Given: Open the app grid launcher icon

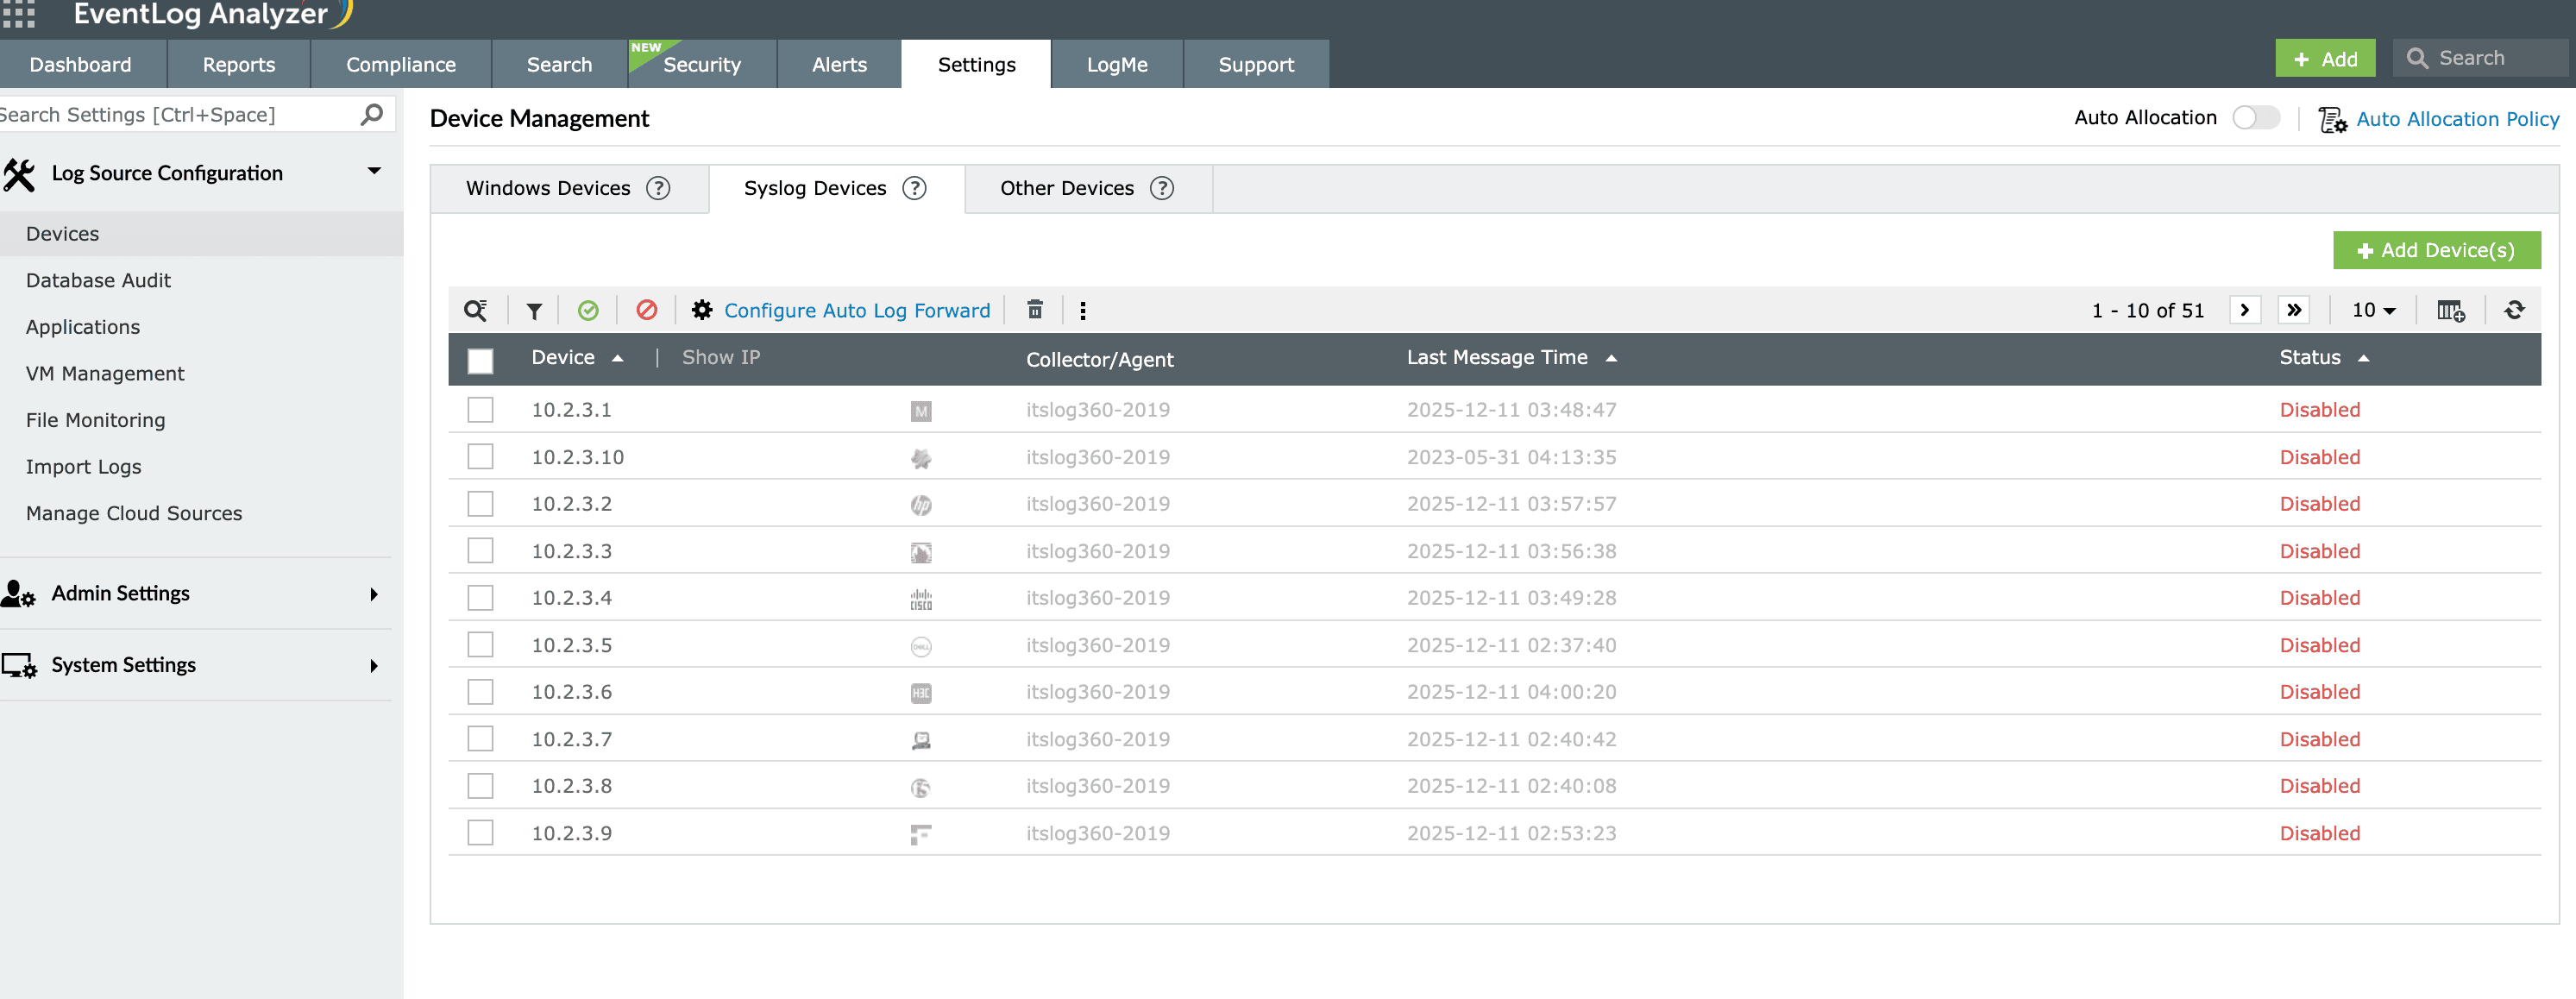Looking at the screenshot, I should click(18, 13).
